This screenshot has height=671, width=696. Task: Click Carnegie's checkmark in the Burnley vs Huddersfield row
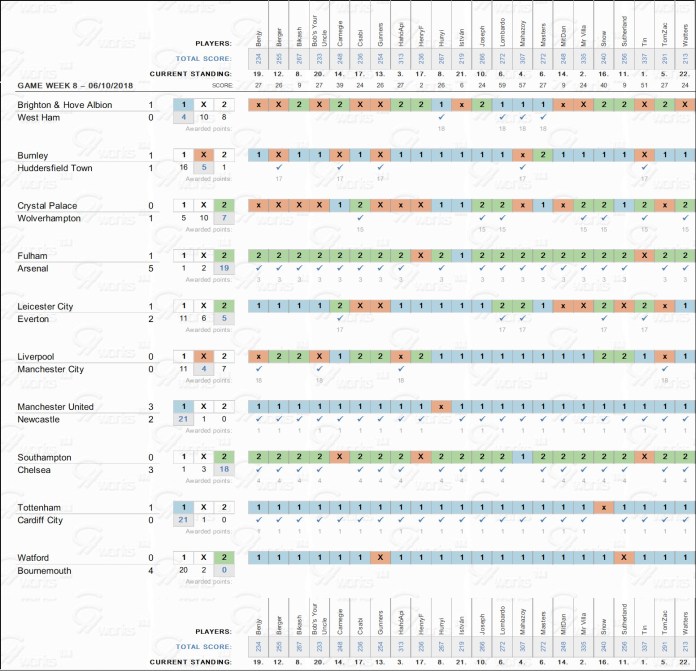(340, 167)
